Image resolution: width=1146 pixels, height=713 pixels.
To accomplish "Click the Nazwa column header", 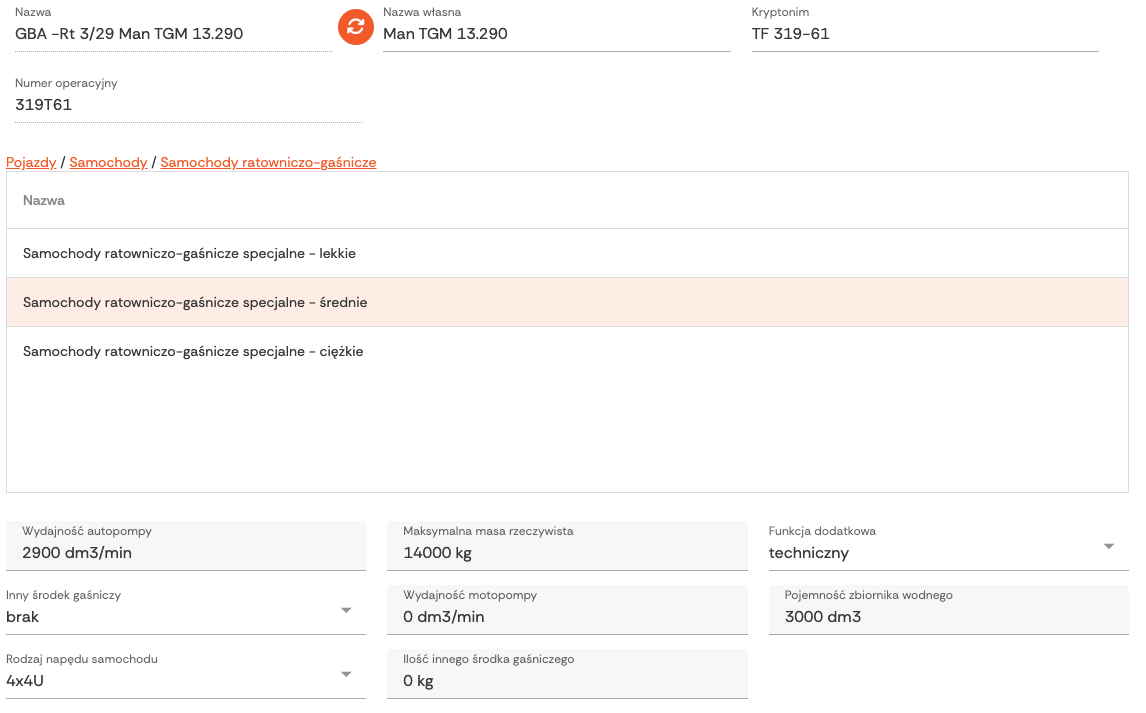I will [44, 200].
